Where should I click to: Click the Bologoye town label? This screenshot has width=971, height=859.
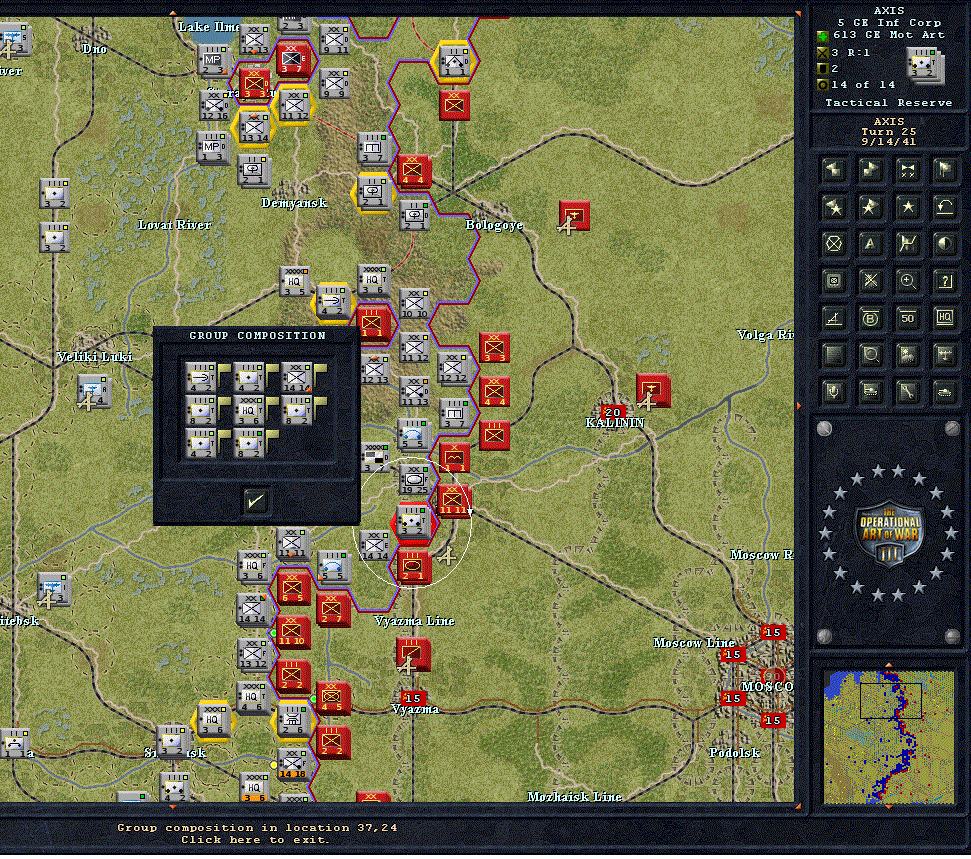494,225
